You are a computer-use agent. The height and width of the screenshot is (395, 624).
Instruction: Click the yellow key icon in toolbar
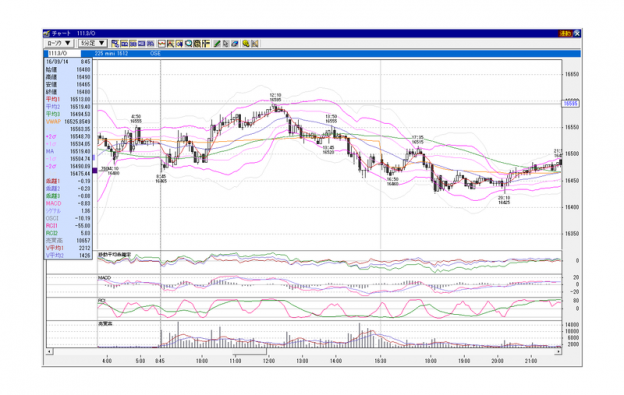(246, 43)
